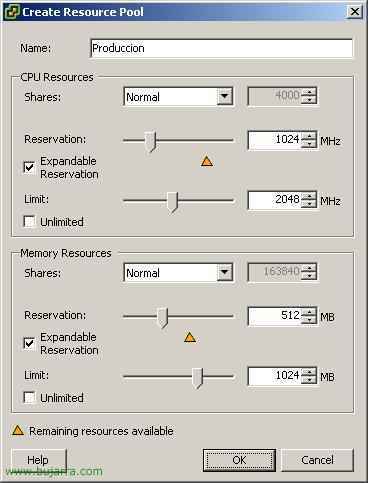Image resolution: width=368 pixels, height=483 pixels.
Task: Click the CPU Reservation slider handle
Action: 150,141
